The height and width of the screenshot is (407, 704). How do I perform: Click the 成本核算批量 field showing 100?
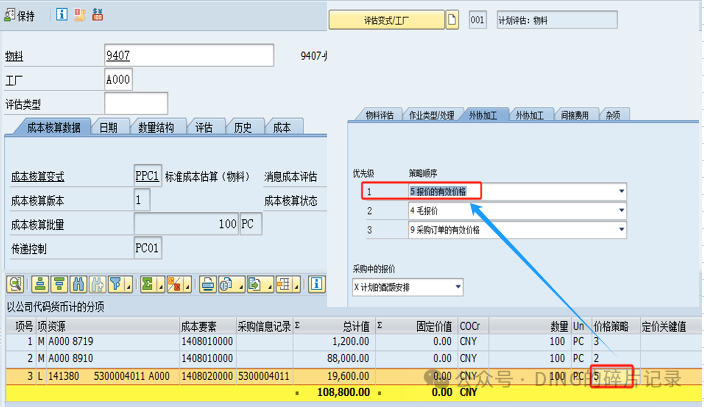click(186, 224)
